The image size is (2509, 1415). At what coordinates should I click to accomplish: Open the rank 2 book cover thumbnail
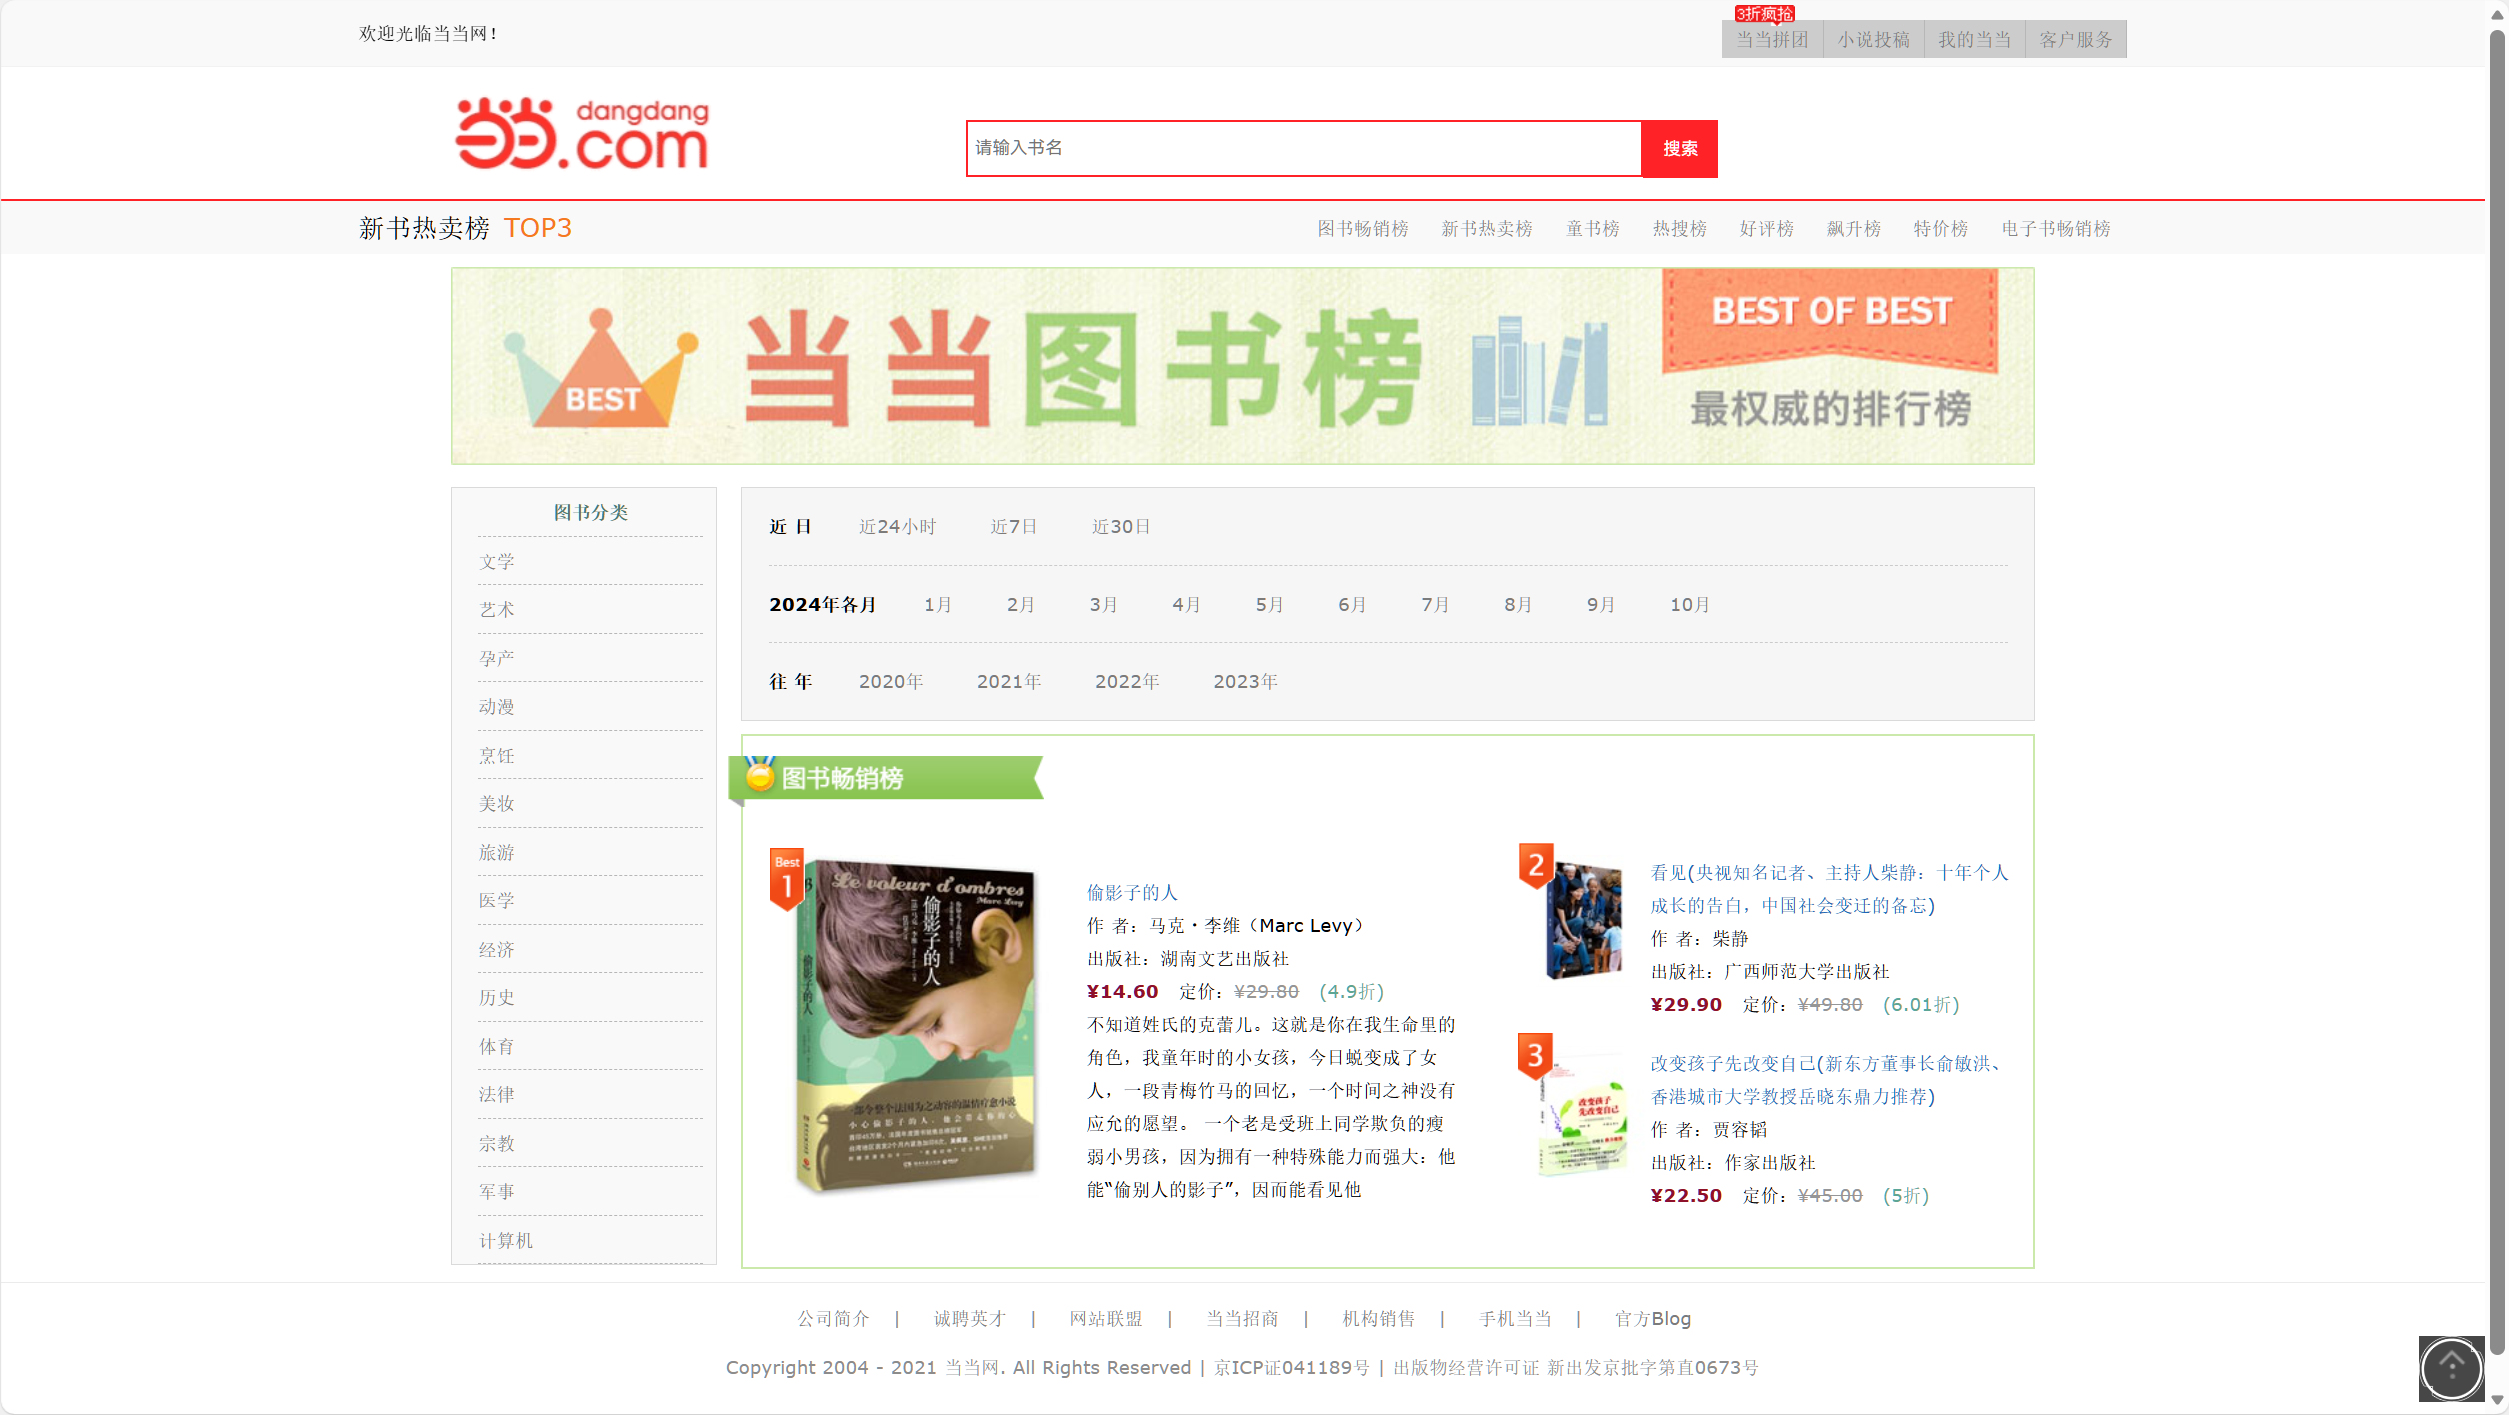pyautogui.click(x=1582, y=920)
